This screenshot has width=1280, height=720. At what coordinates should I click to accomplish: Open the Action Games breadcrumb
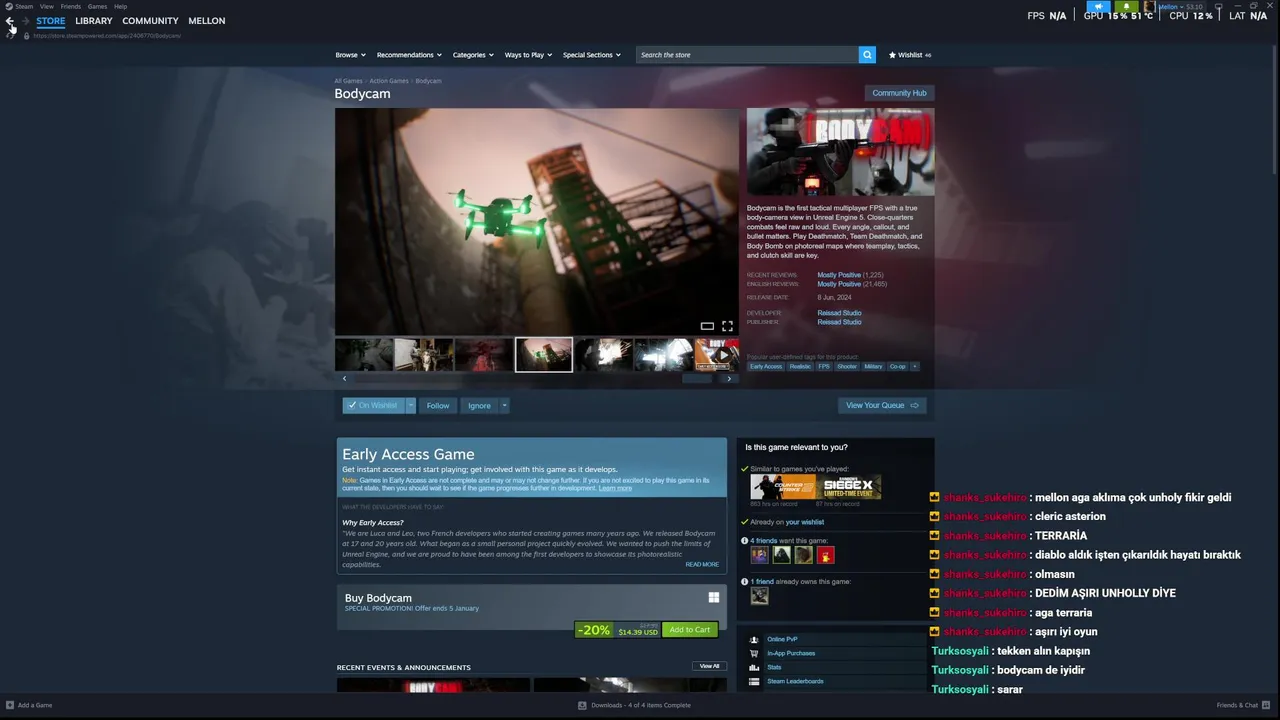(389, 81)
